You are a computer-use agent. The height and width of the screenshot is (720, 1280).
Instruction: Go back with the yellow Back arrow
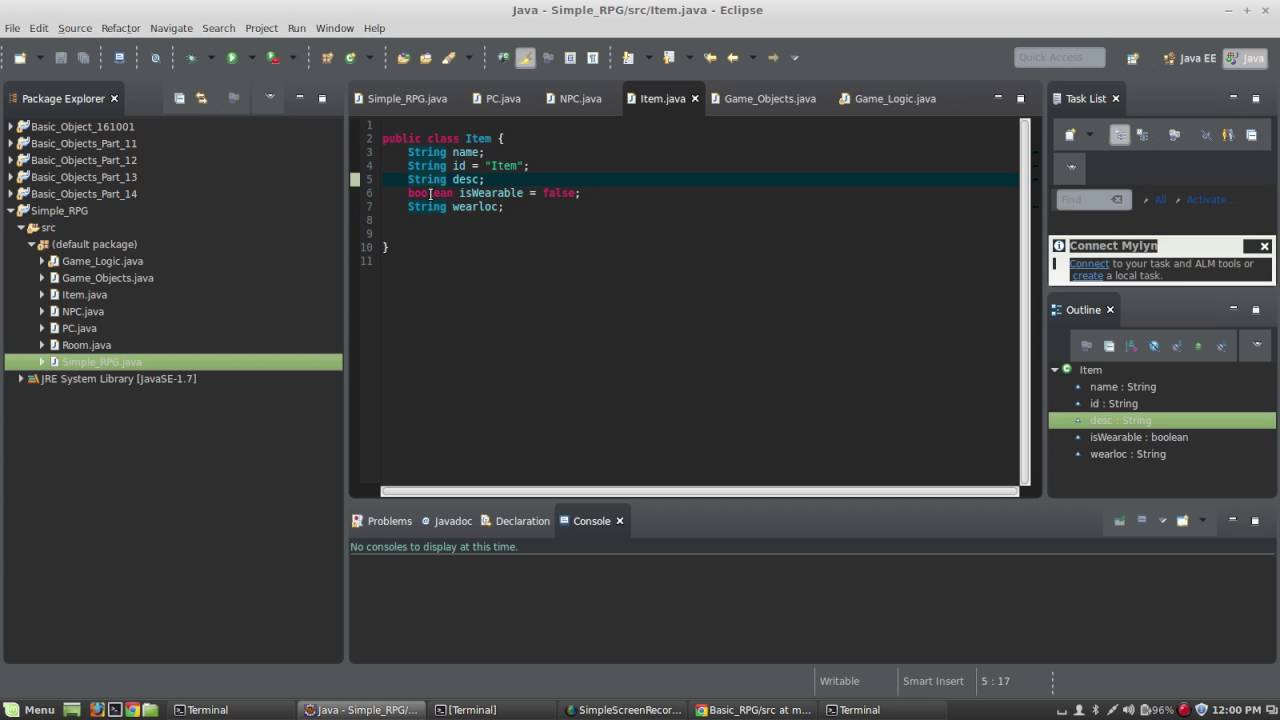[x=733, y=58]
